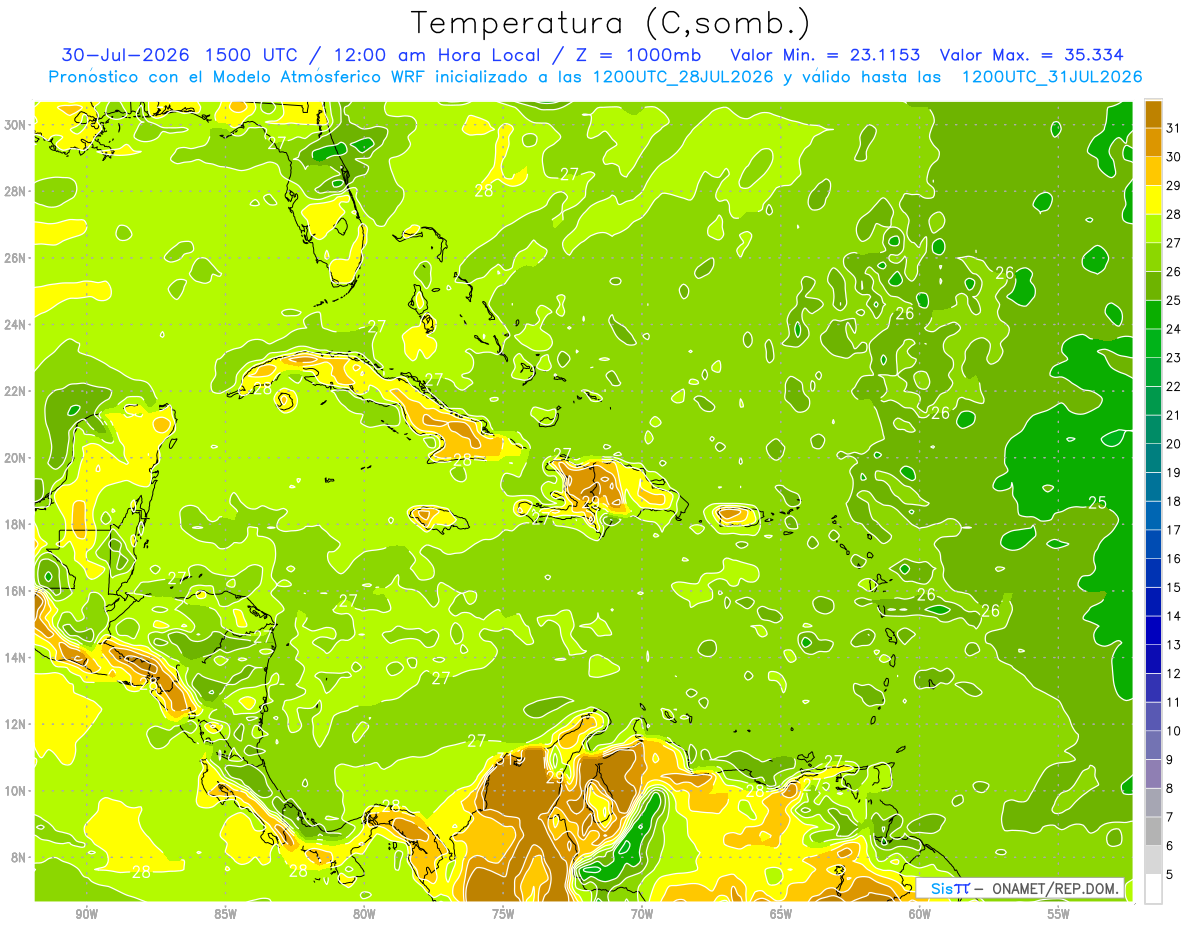Click the SisTT ONAMET/REP.DOM. logo box
Screen dimensions: 1200x927
click(x=1021, y=888)
